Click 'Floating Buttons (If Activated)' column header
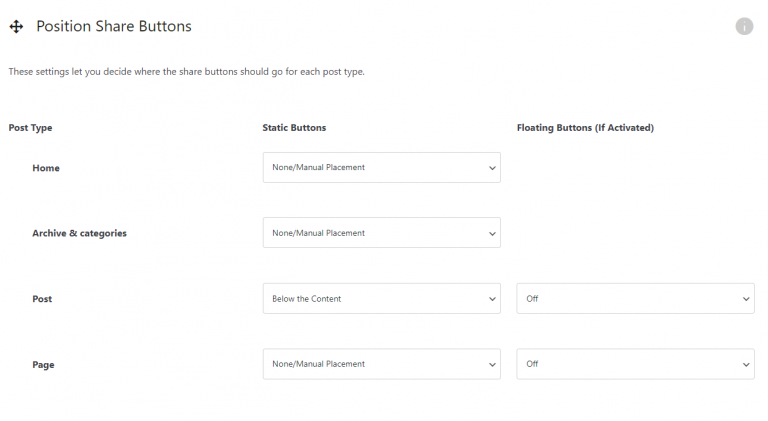 [585, 128]
